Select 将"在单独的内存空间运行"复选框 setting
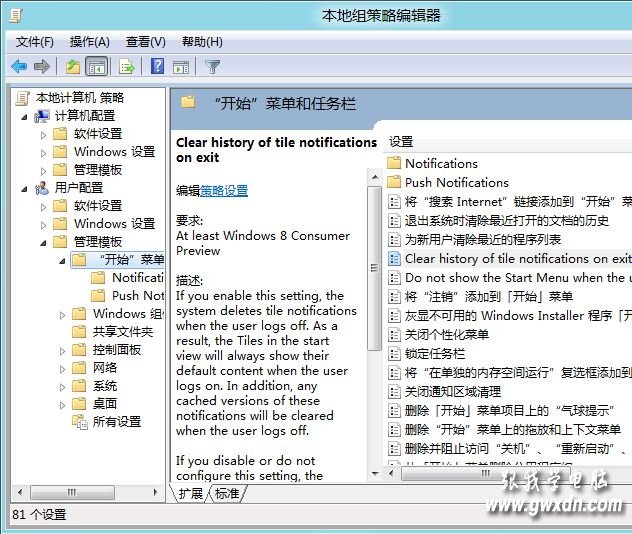Image resolution: width=632 pixels, height=534 pixels. (518, 372)
